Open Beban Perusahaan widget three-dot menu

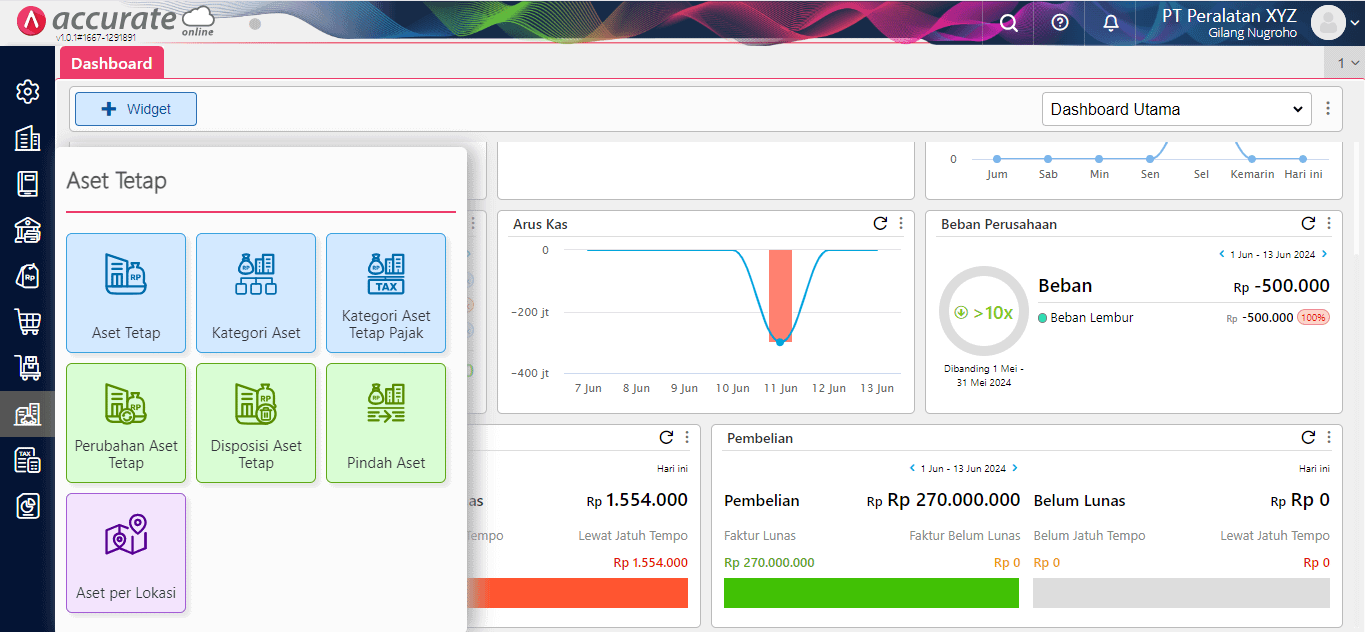point(1329,224)
